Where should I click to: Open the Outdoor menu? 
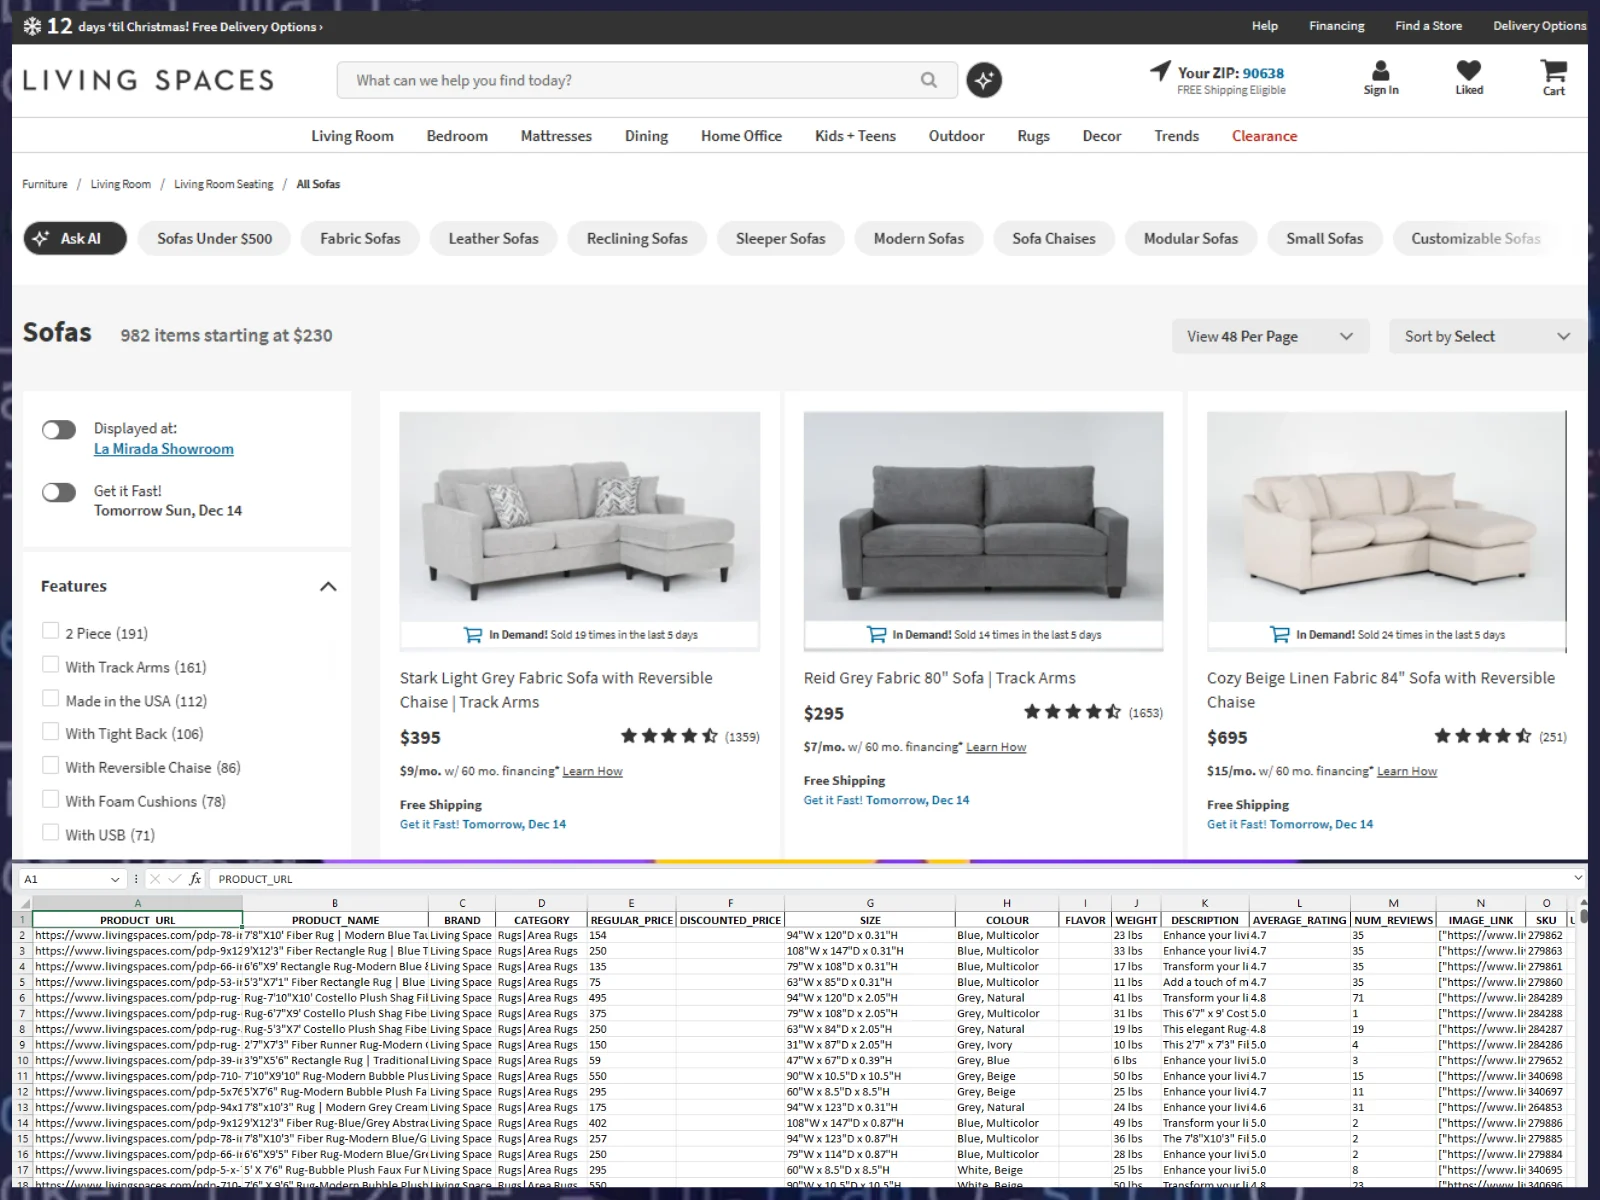tap(956, 136)
